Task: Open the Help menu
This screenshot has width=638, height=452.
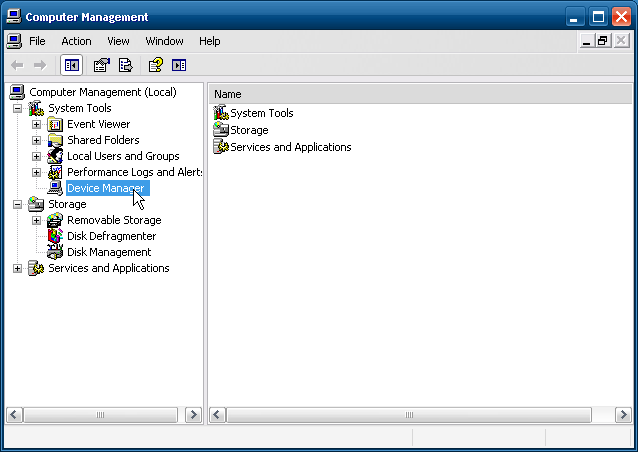Action: [x=210, y=41]
